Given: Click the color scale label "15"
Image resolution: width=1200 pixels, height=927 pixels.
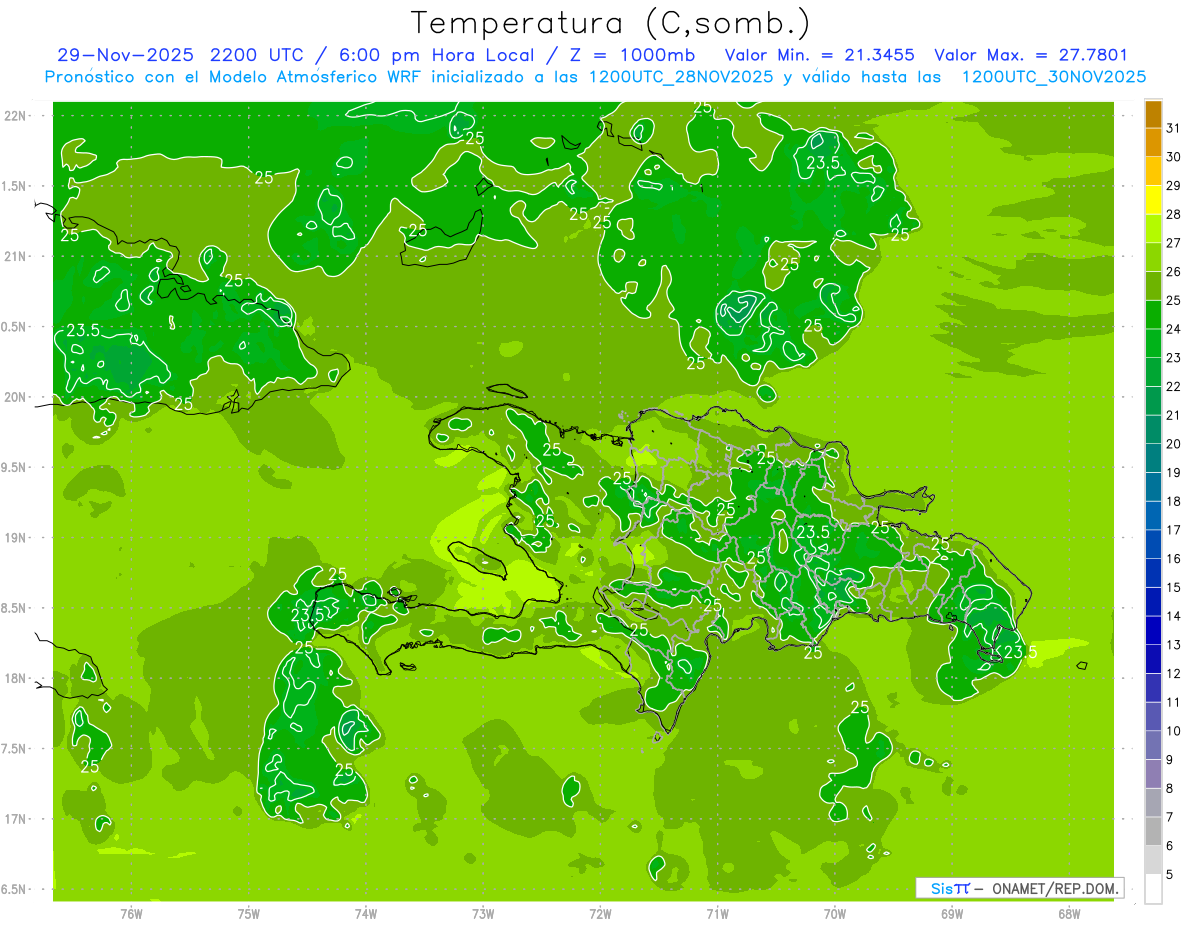Looking at the screenshot, I should pyautogui.click(x=1174, y=587).
